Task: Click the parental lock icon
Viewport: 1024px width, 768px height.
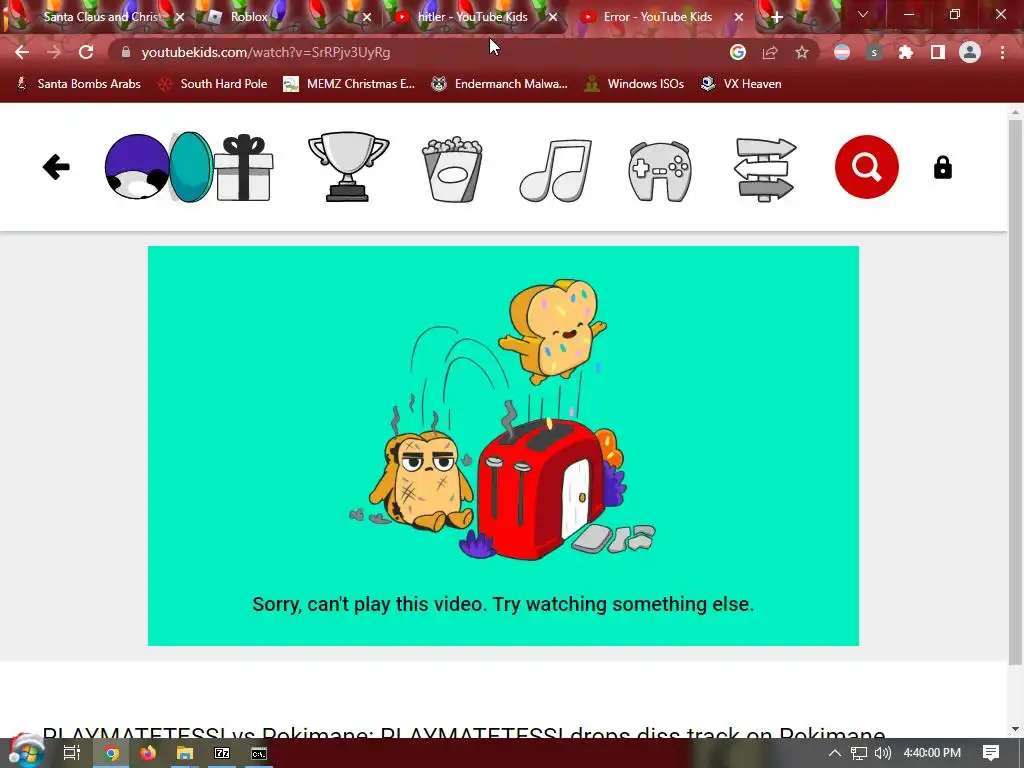Action: coord(942,167)
